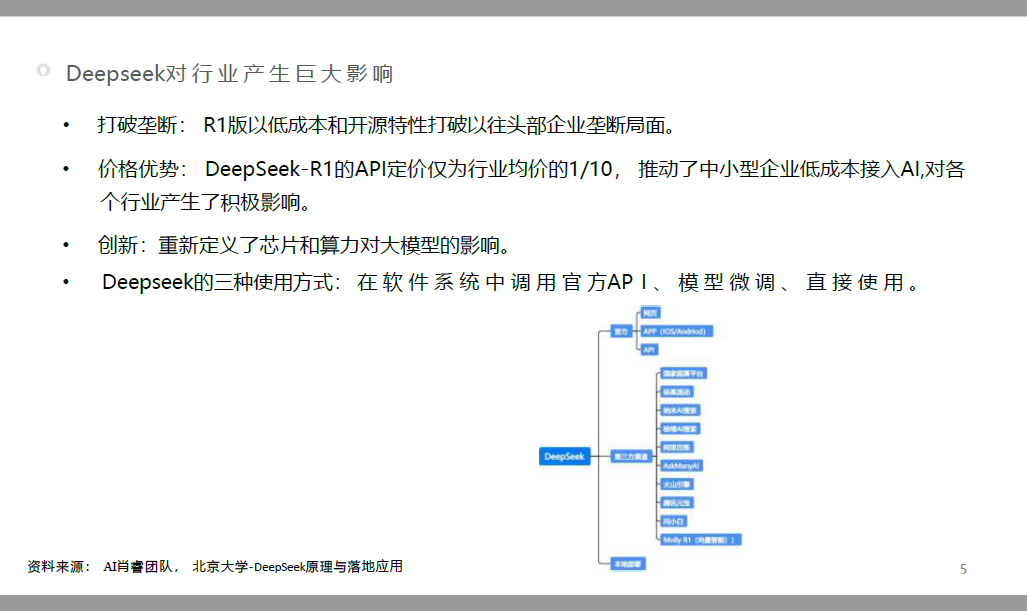Select the "问小白" node

pos(673,521)
